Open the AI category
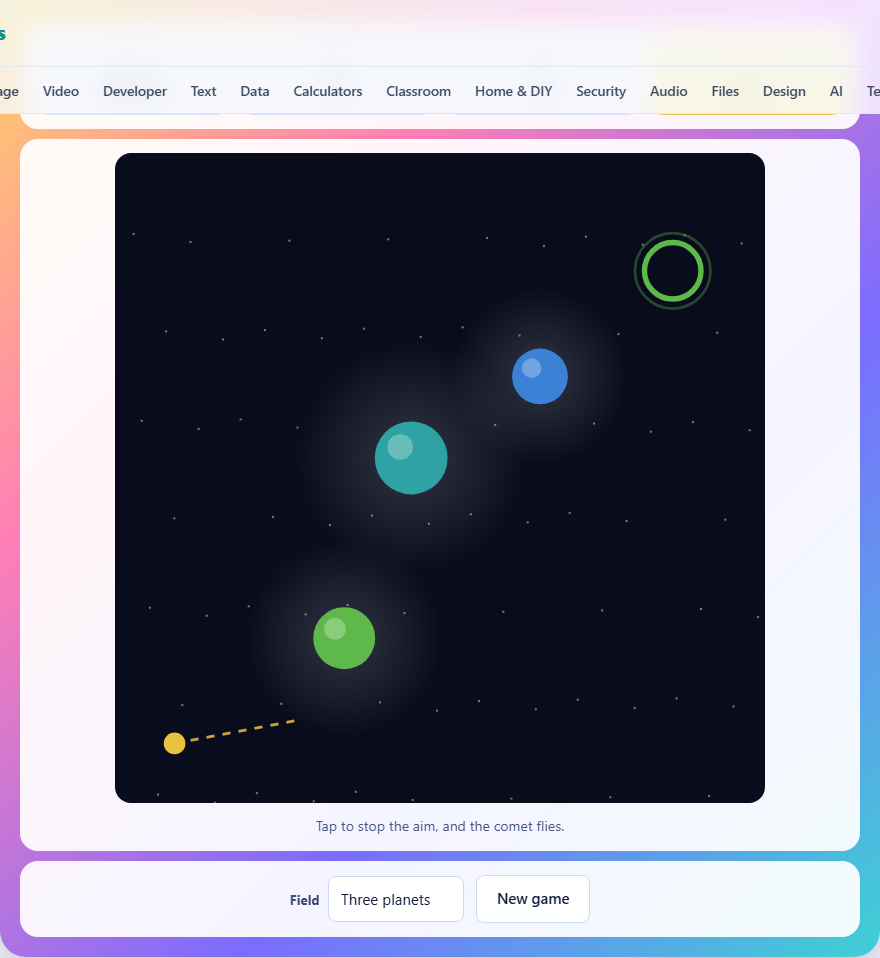Screen dimensions: 880x958 coord(835,92)
